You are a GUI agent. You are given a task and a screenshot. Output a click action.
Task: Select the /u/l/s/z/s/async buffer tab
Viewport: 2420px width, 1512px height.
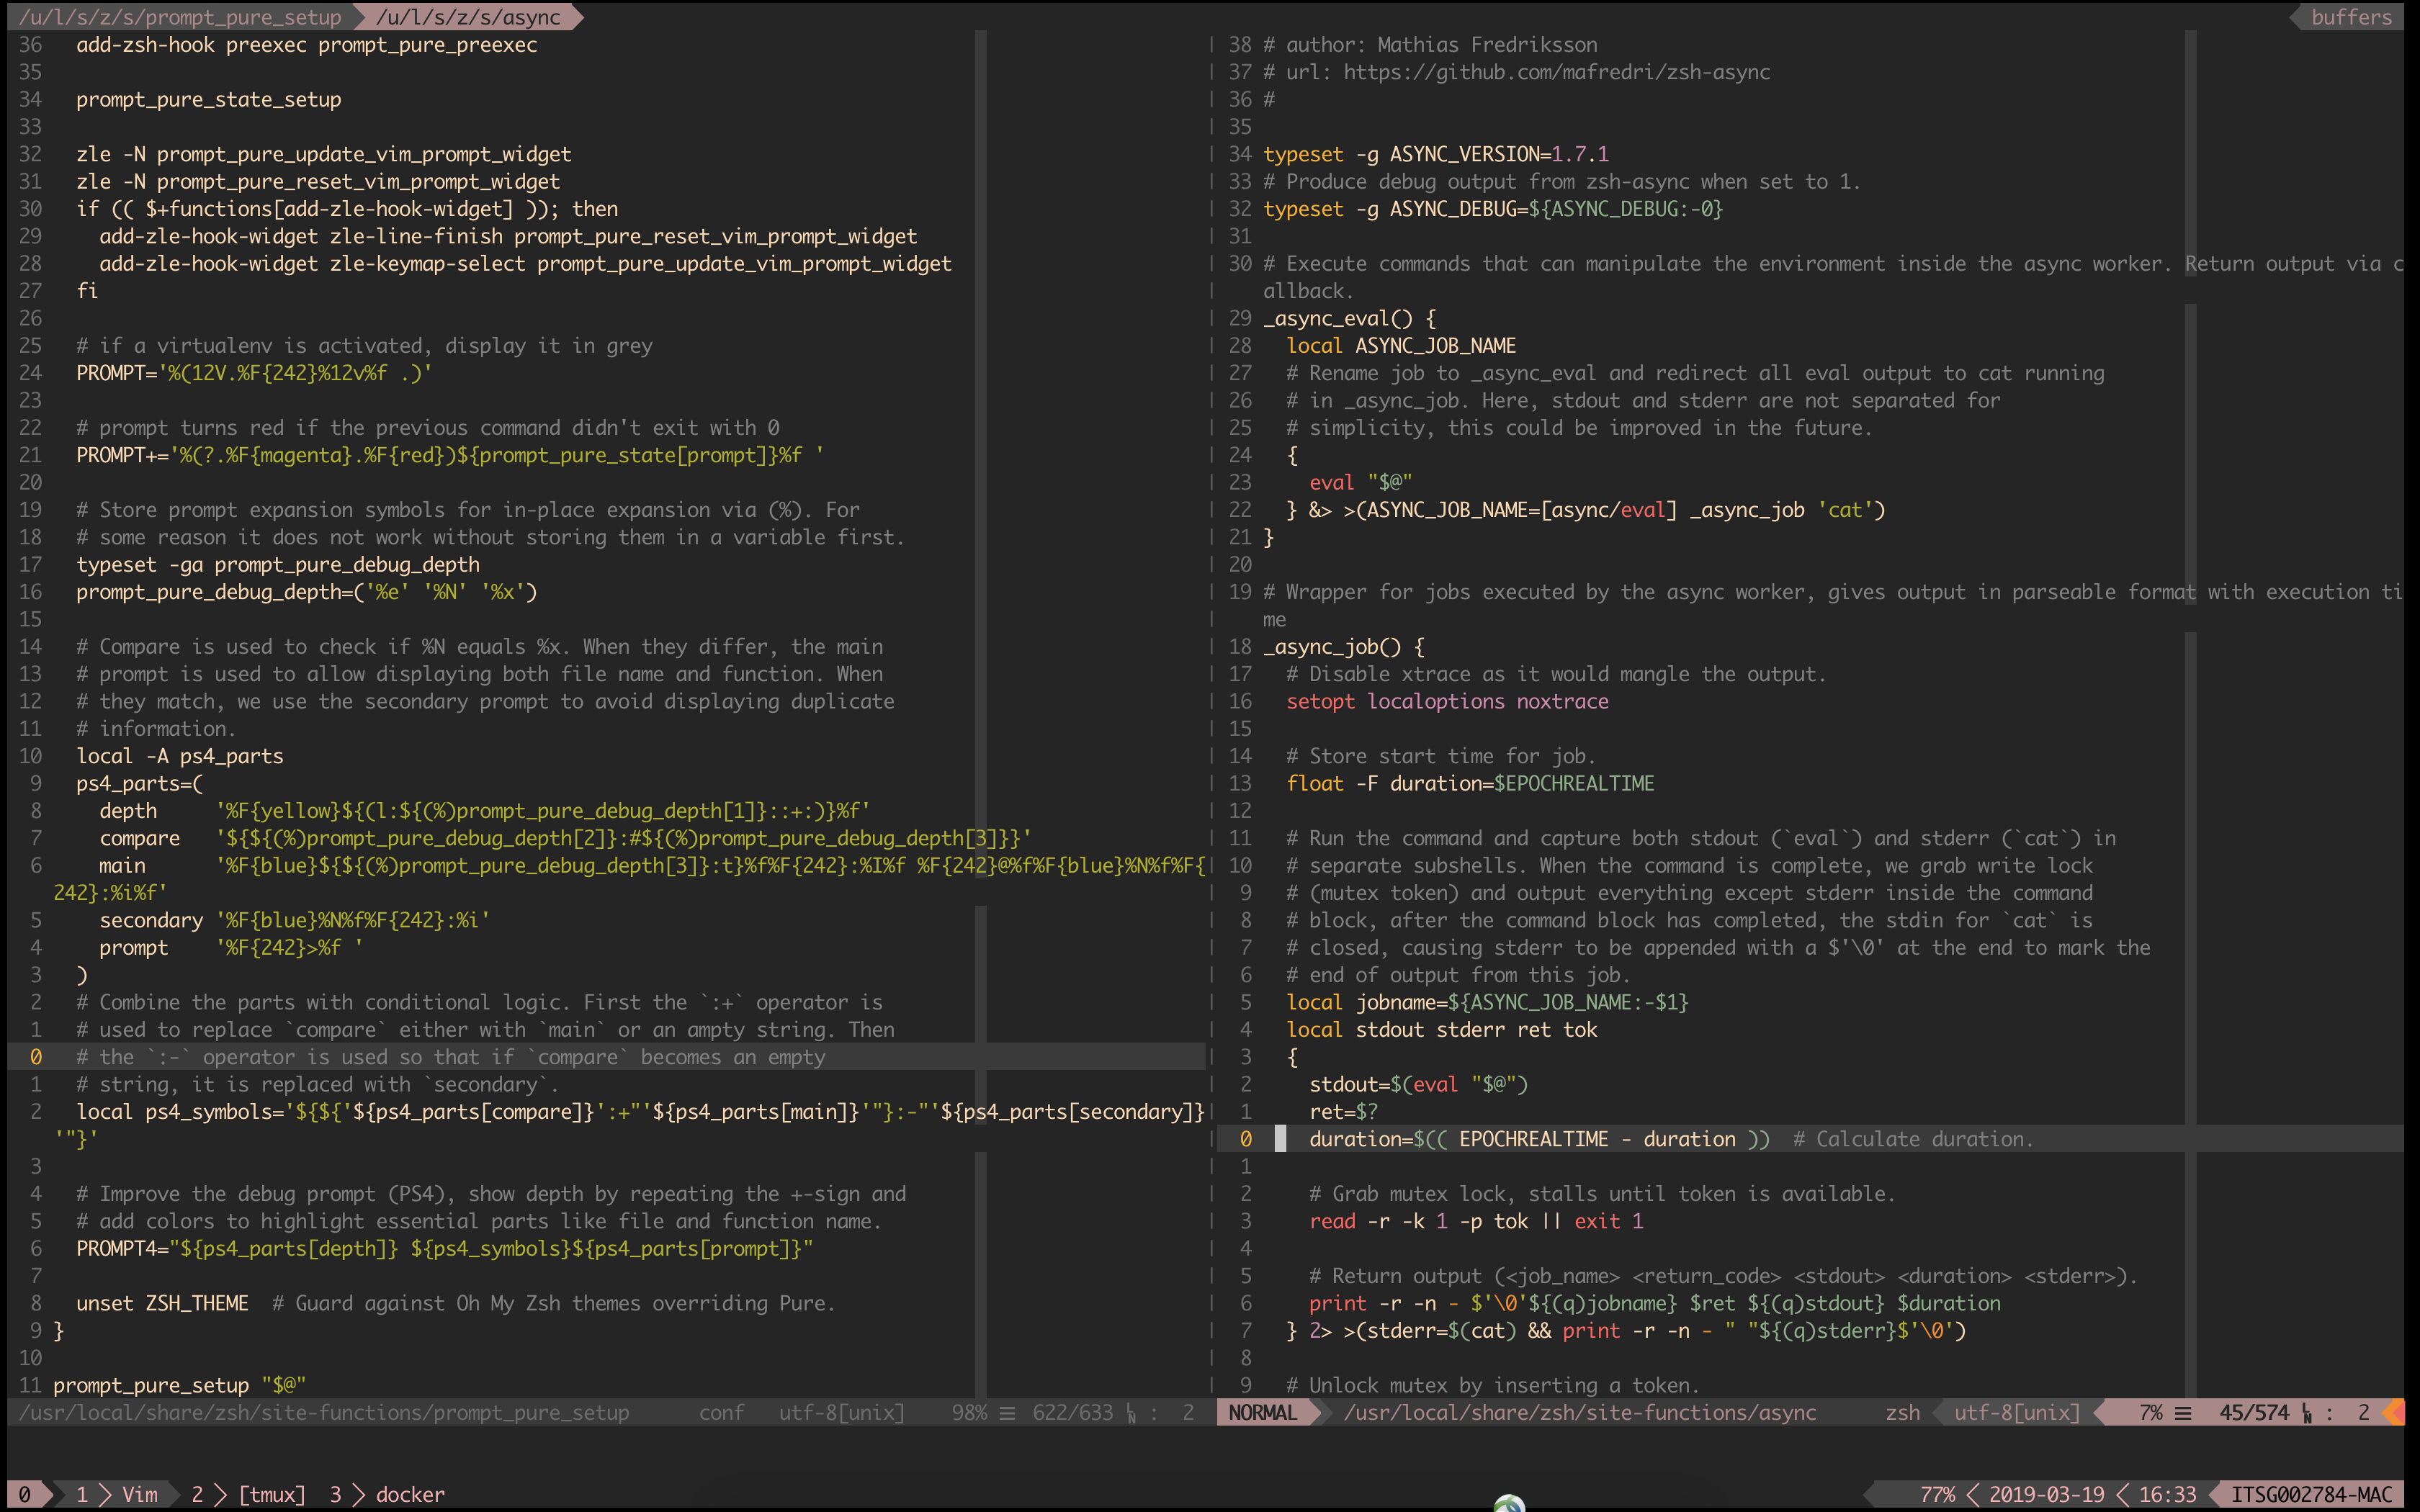point(468,17)
